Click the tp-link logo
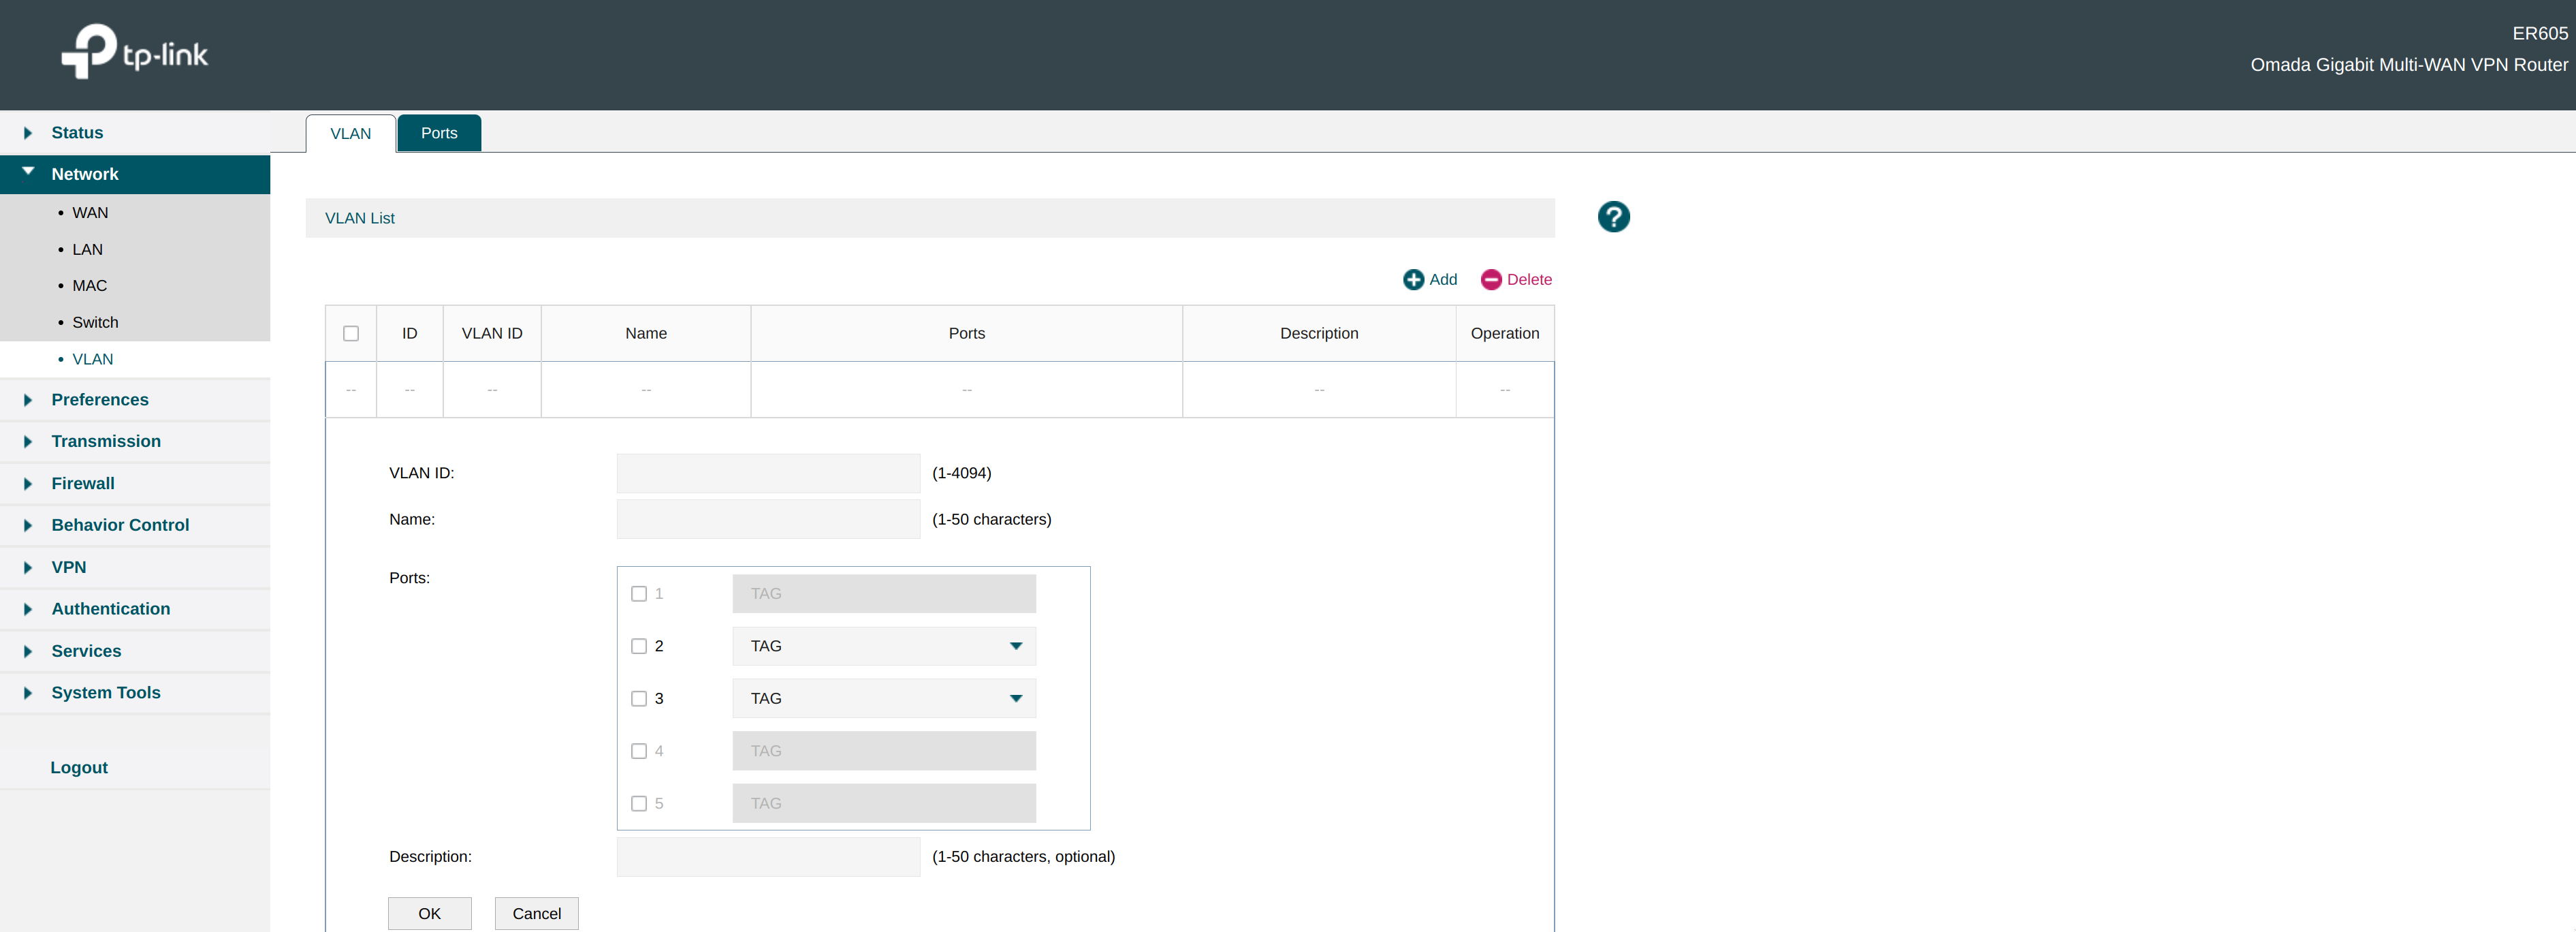Image resolution: width=2576 pixels, height=932 pixels. coord(135,52)
